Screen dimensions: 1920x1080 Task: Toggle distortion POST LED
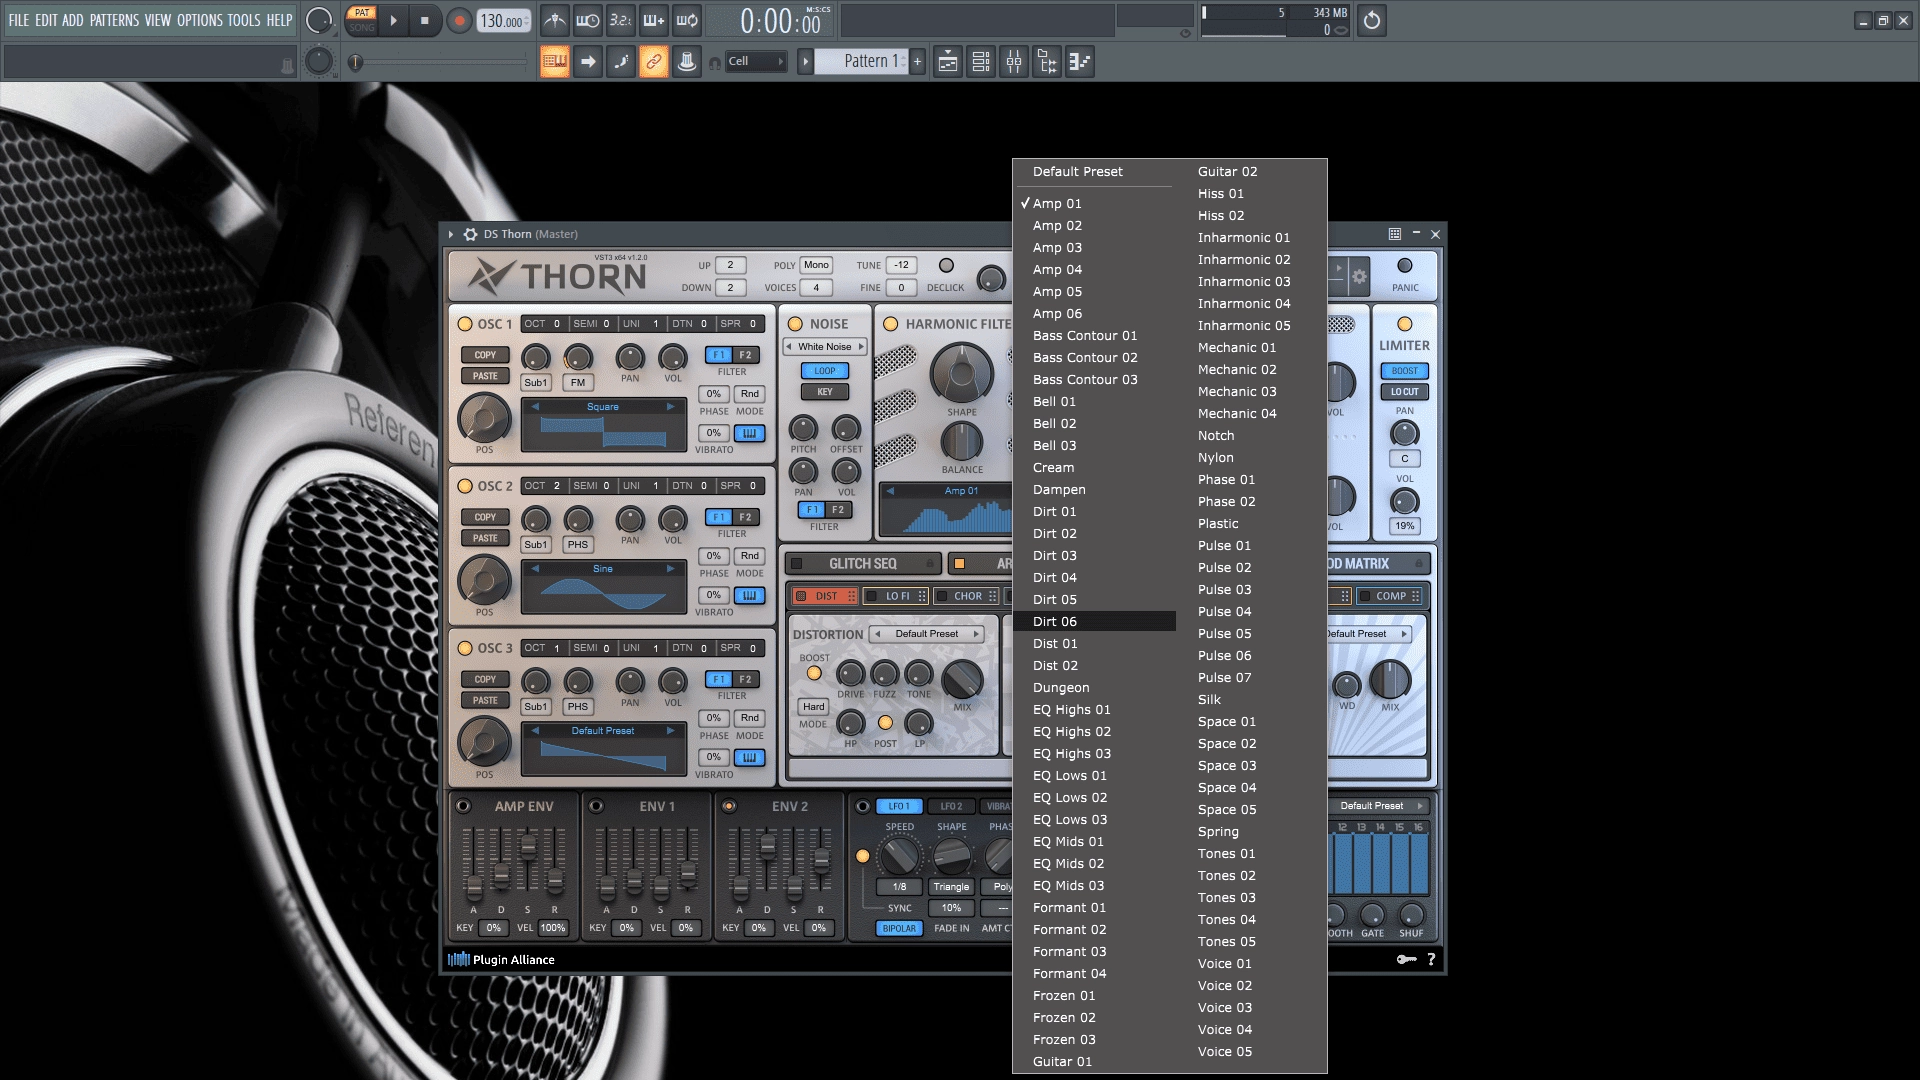(885, 723)
